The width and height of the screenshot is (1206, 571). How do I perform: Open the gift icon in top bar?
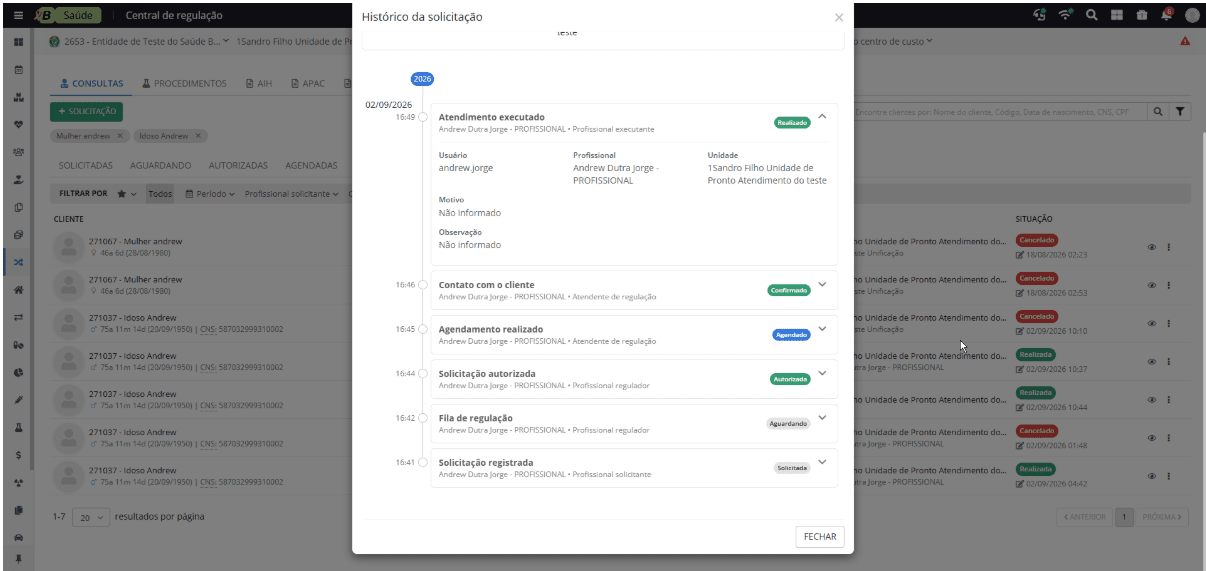[x=1142, y=15]
